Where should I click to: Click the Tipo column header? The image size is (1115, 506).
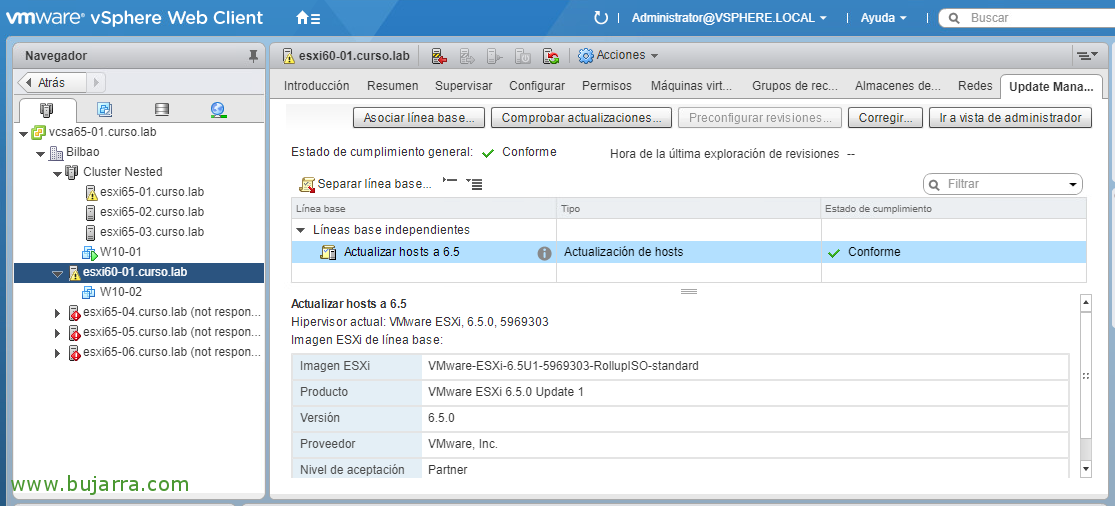pyautogui.click(x=688, y=208)
